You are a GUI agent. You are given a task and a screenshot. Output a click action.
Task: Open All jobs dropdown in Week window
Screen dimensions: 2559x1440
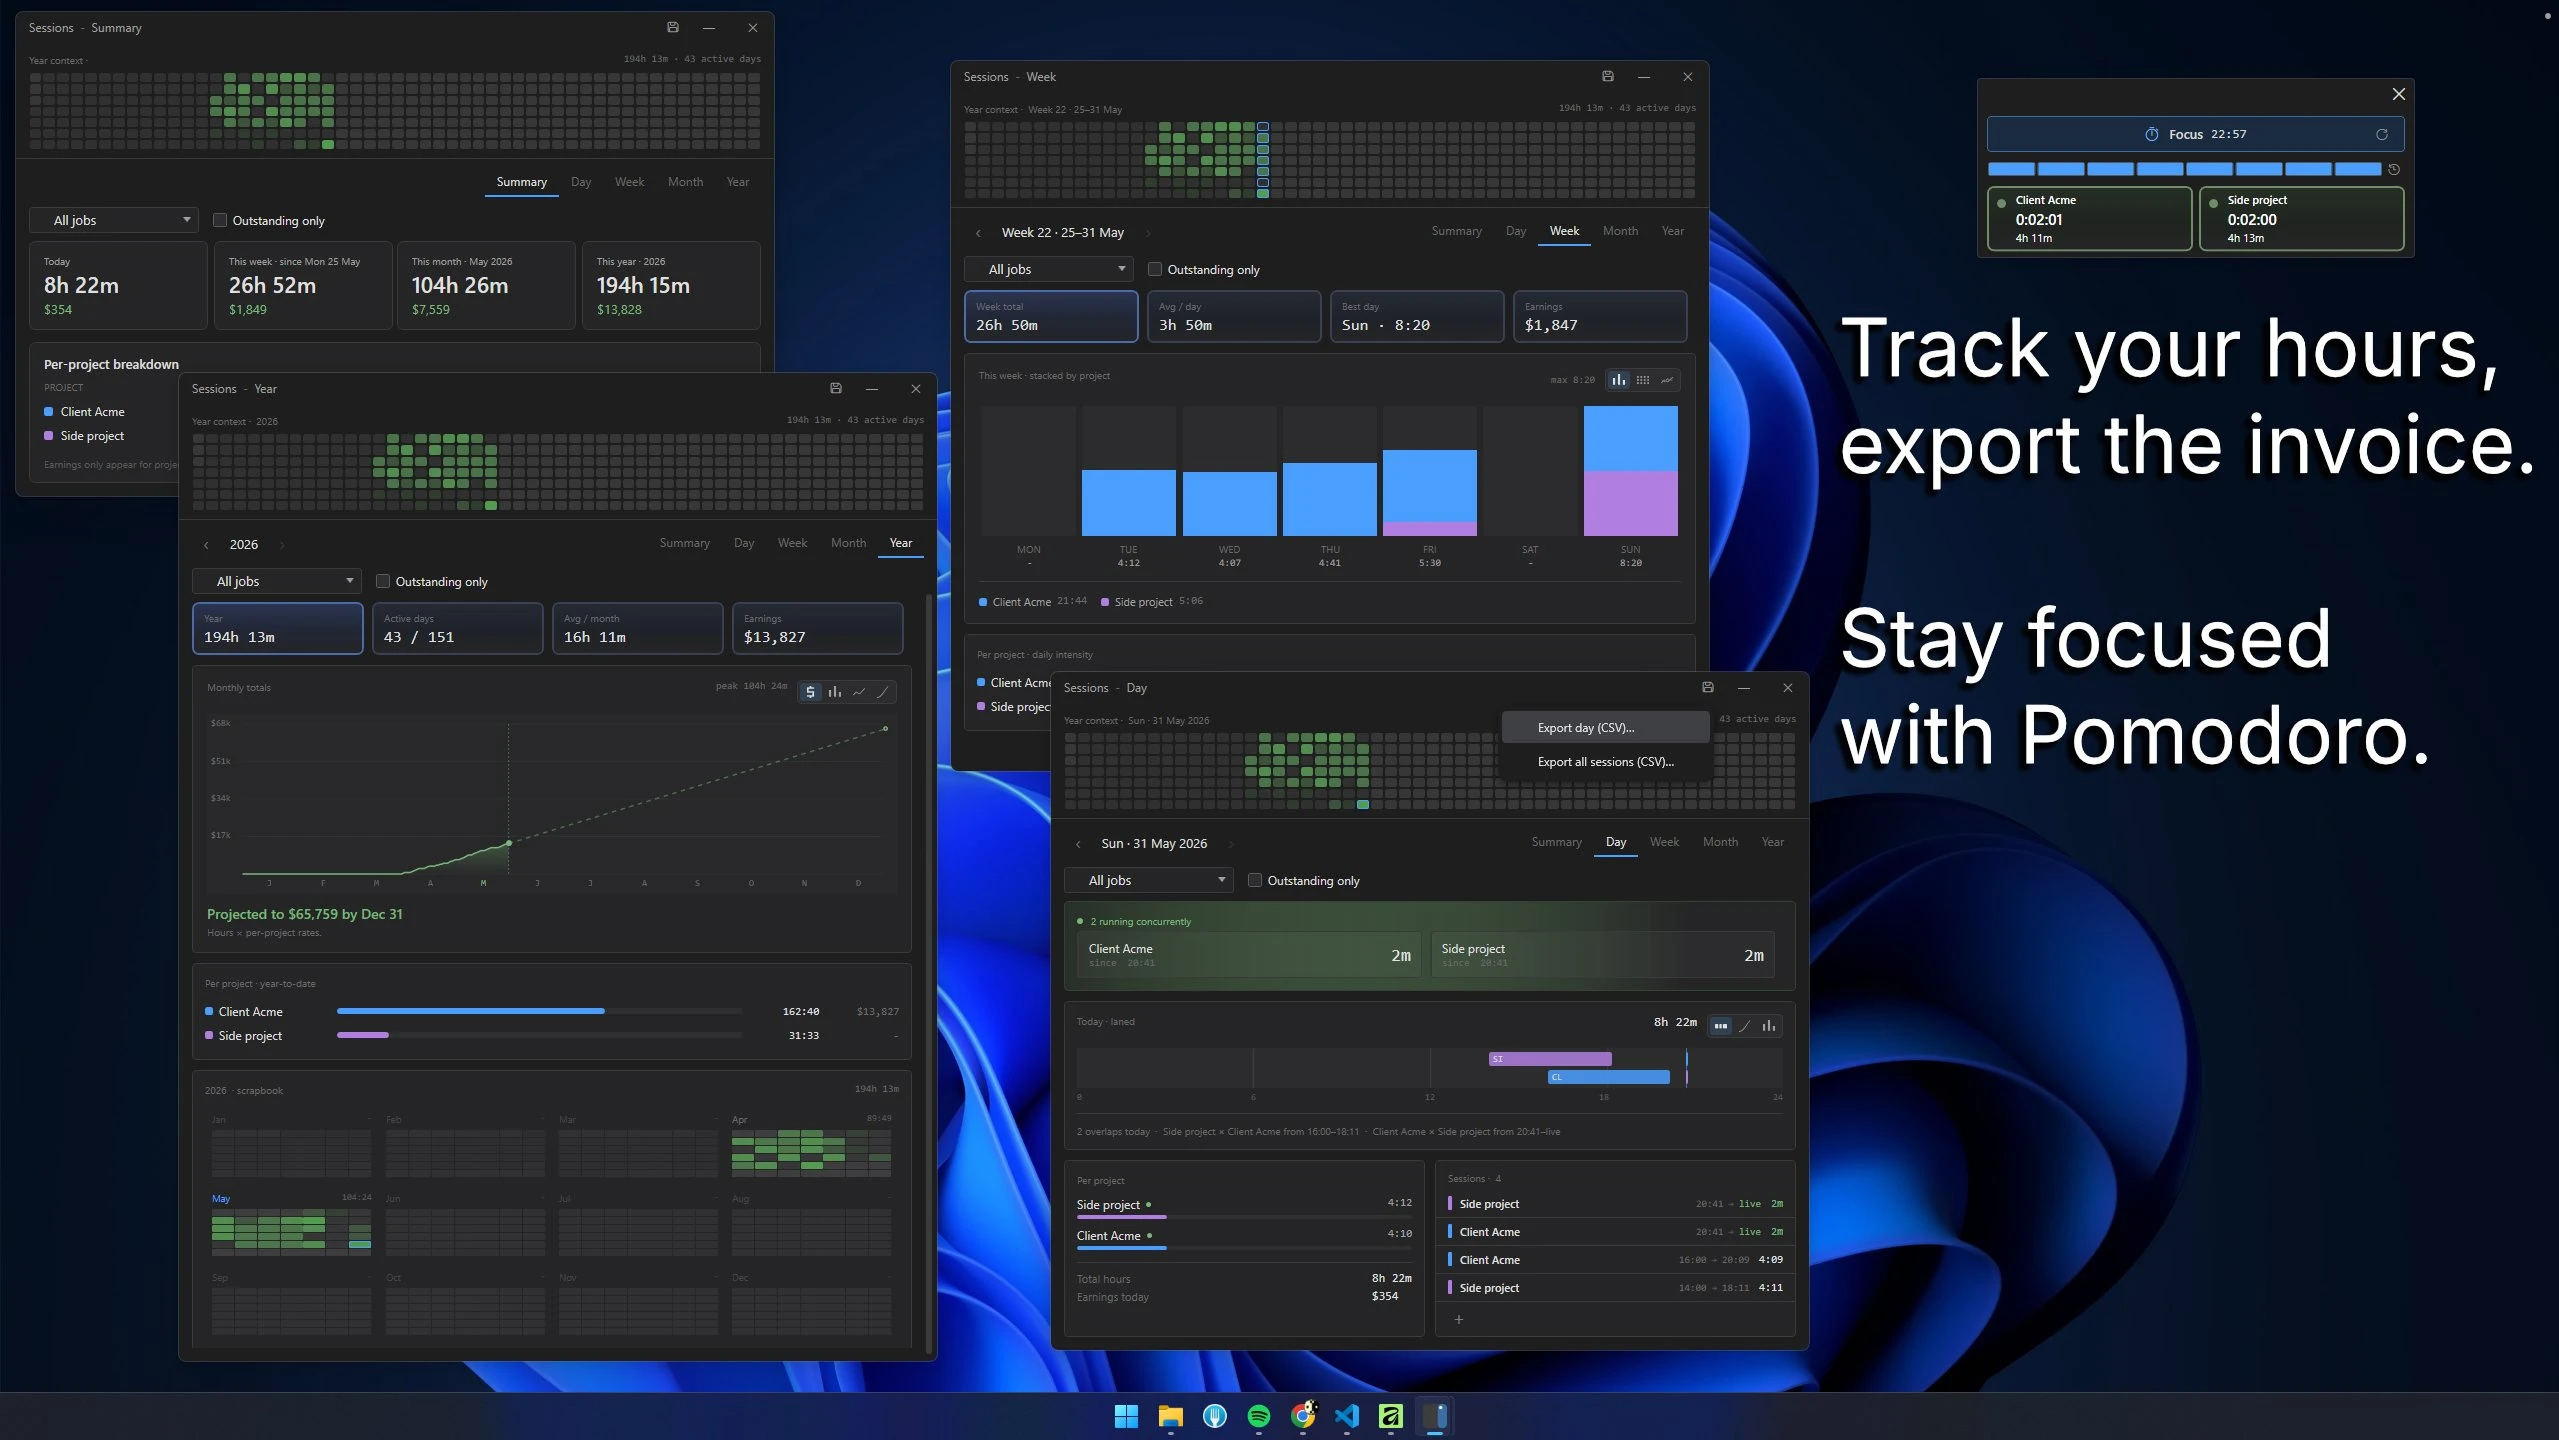pyautogui.click(x=1048, y=269)
